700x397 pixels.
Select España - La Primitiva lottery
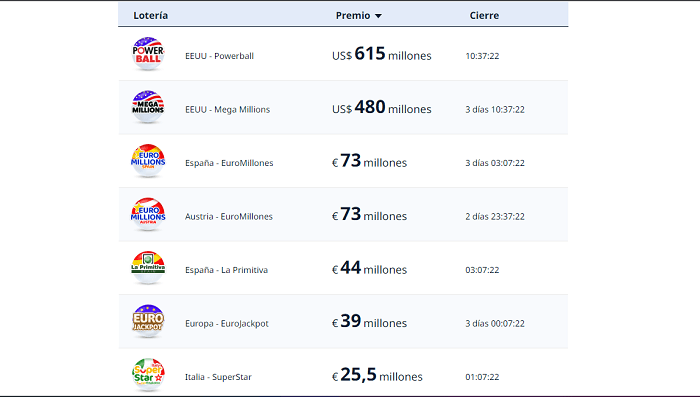click(226, 270)
